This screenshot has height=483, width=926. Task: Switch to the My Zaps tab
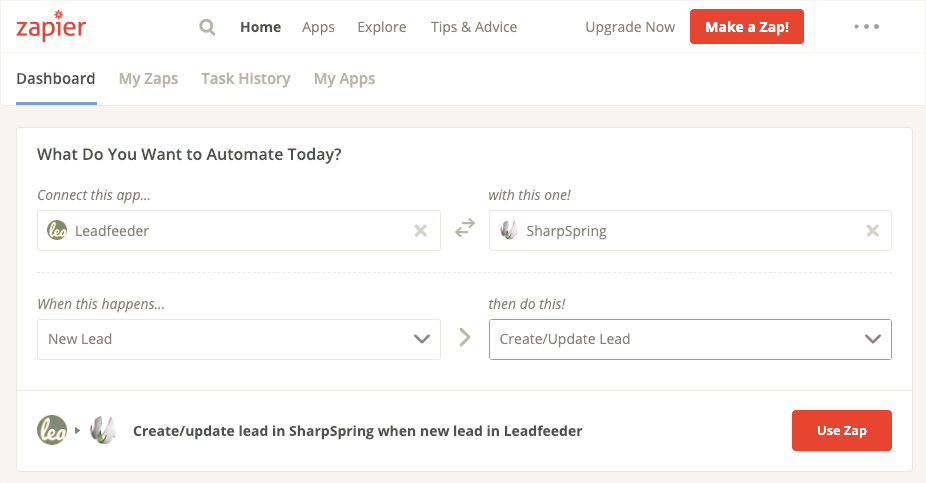[x=148, y=79]
